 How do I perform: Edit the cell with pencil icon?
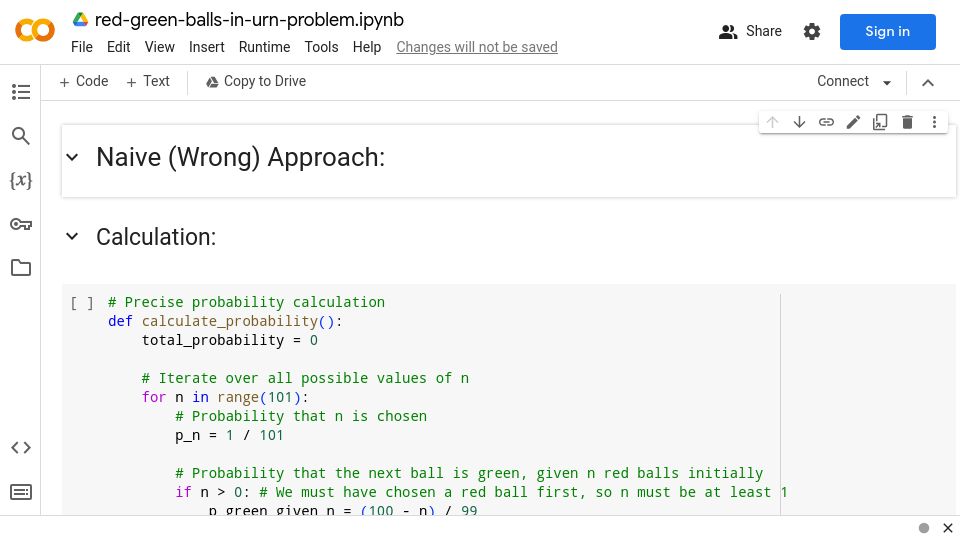pyautogui.click(x=853, y=122)
